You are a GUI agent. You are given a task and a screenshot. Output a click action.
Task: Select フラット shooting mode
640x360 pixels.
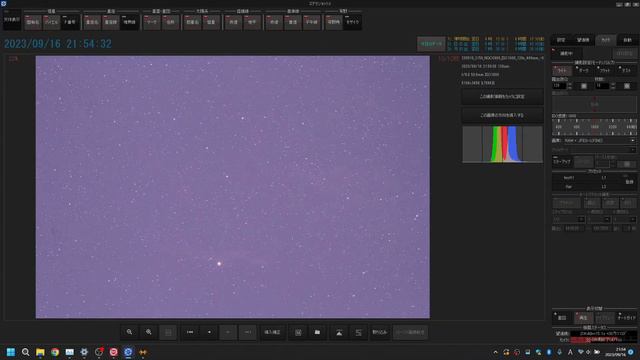[605, 70]
